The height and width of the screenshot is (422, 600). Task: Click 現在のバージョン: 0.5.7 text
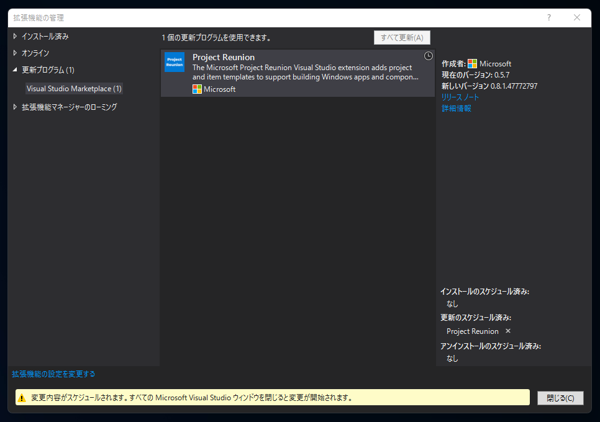(x=475, y=75)
